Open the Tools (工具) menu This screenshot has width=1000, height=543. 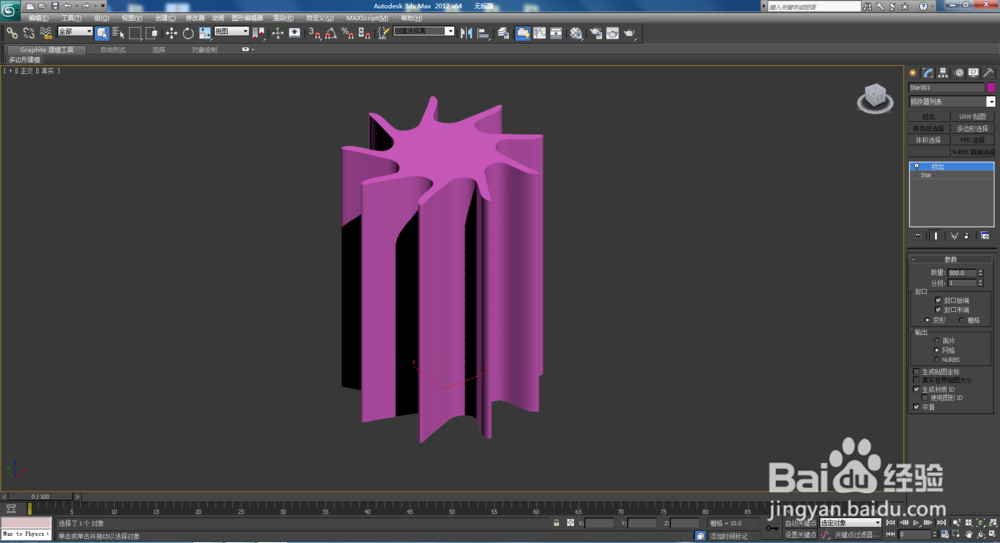[71, 18]
